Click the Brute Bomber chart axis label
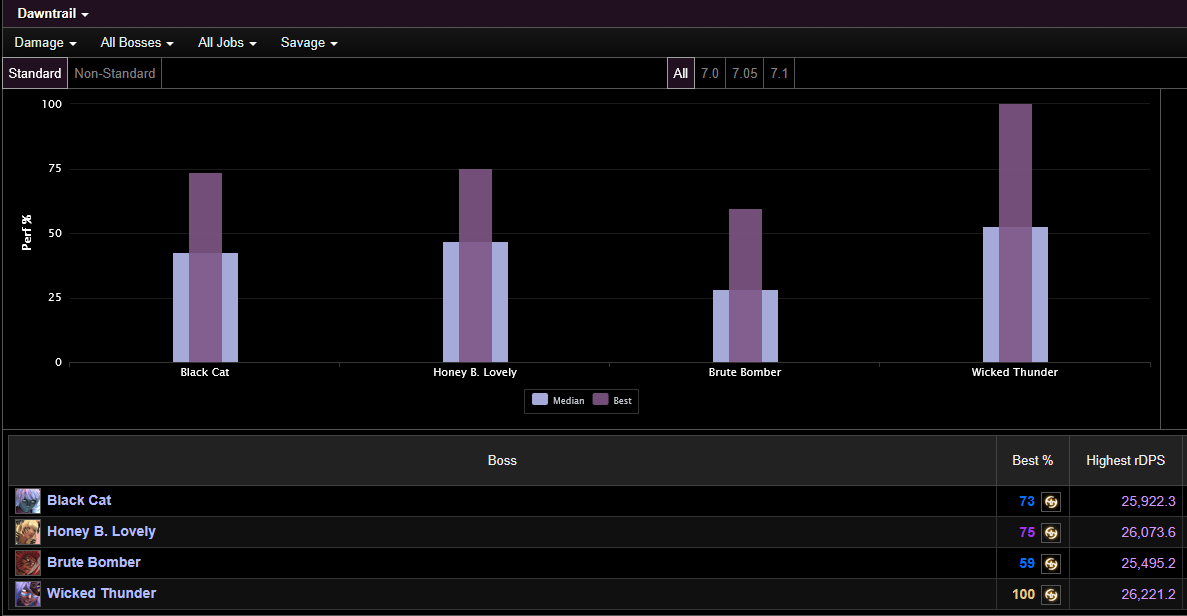Viewport: 1187px width, 616px height. 745,372
